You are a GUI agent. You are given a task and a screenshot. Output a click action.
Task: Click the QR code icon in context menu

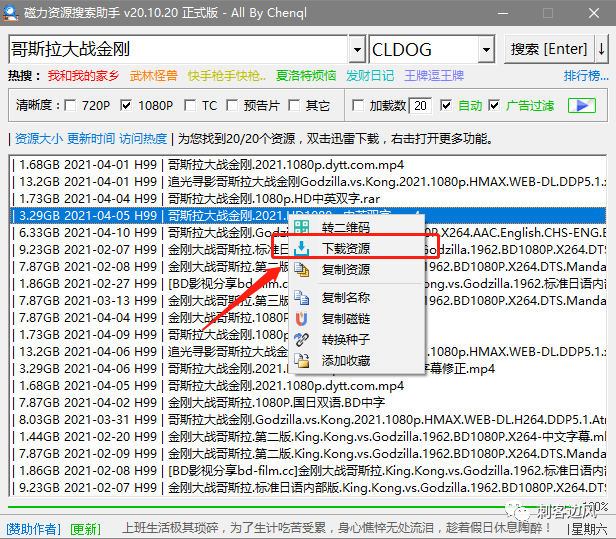point(302,227)
